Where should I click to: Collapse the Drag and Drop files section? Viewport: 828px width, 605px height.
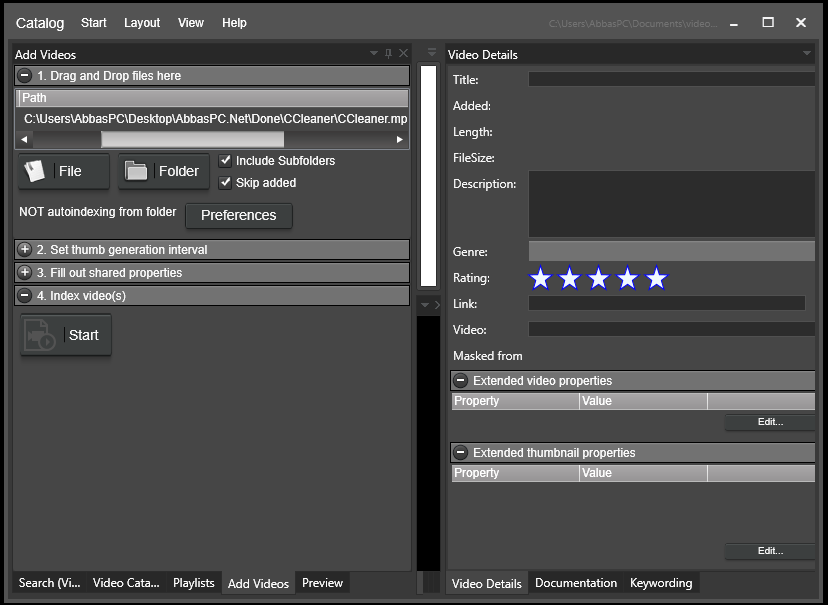(24, 75)
